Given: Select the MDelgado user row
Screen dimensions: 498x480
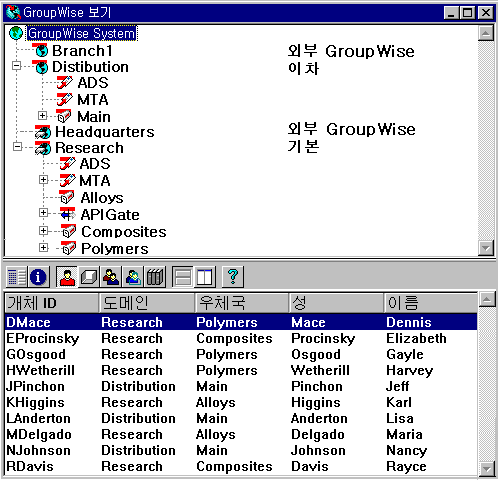Looking at the screenshot, I should pos(241,434).
